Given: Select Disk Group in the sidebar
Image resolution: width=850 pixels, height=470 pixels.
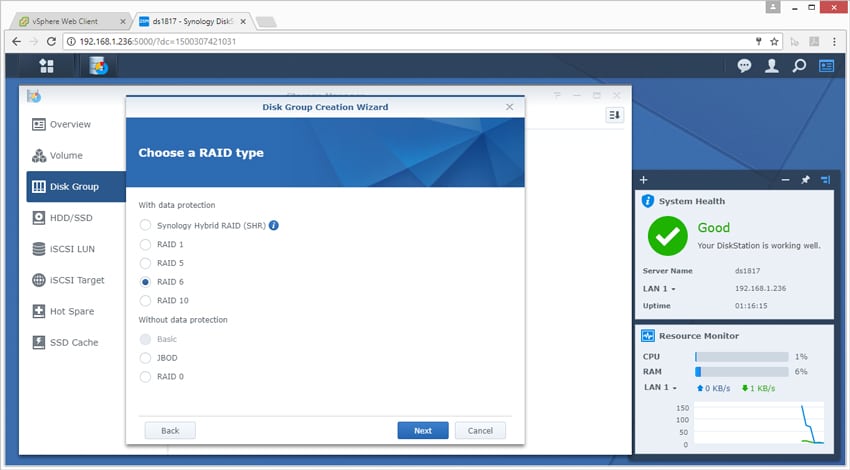Looking at the screenshot, I should [x=76, y=186].
